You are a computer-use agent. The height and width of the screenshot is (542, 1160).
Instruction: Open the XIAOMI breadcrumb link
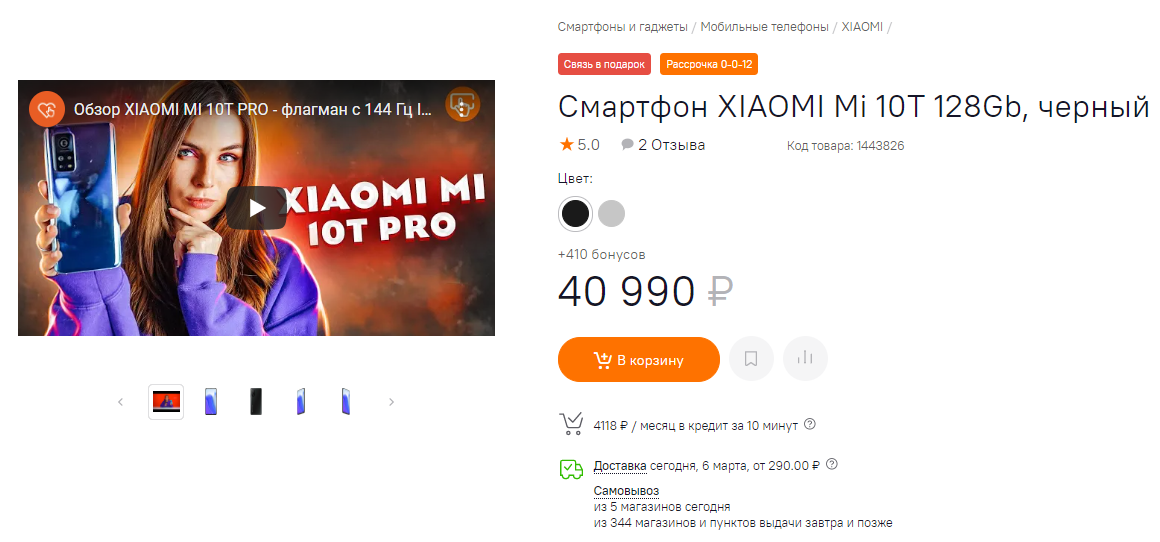[862, 27]
